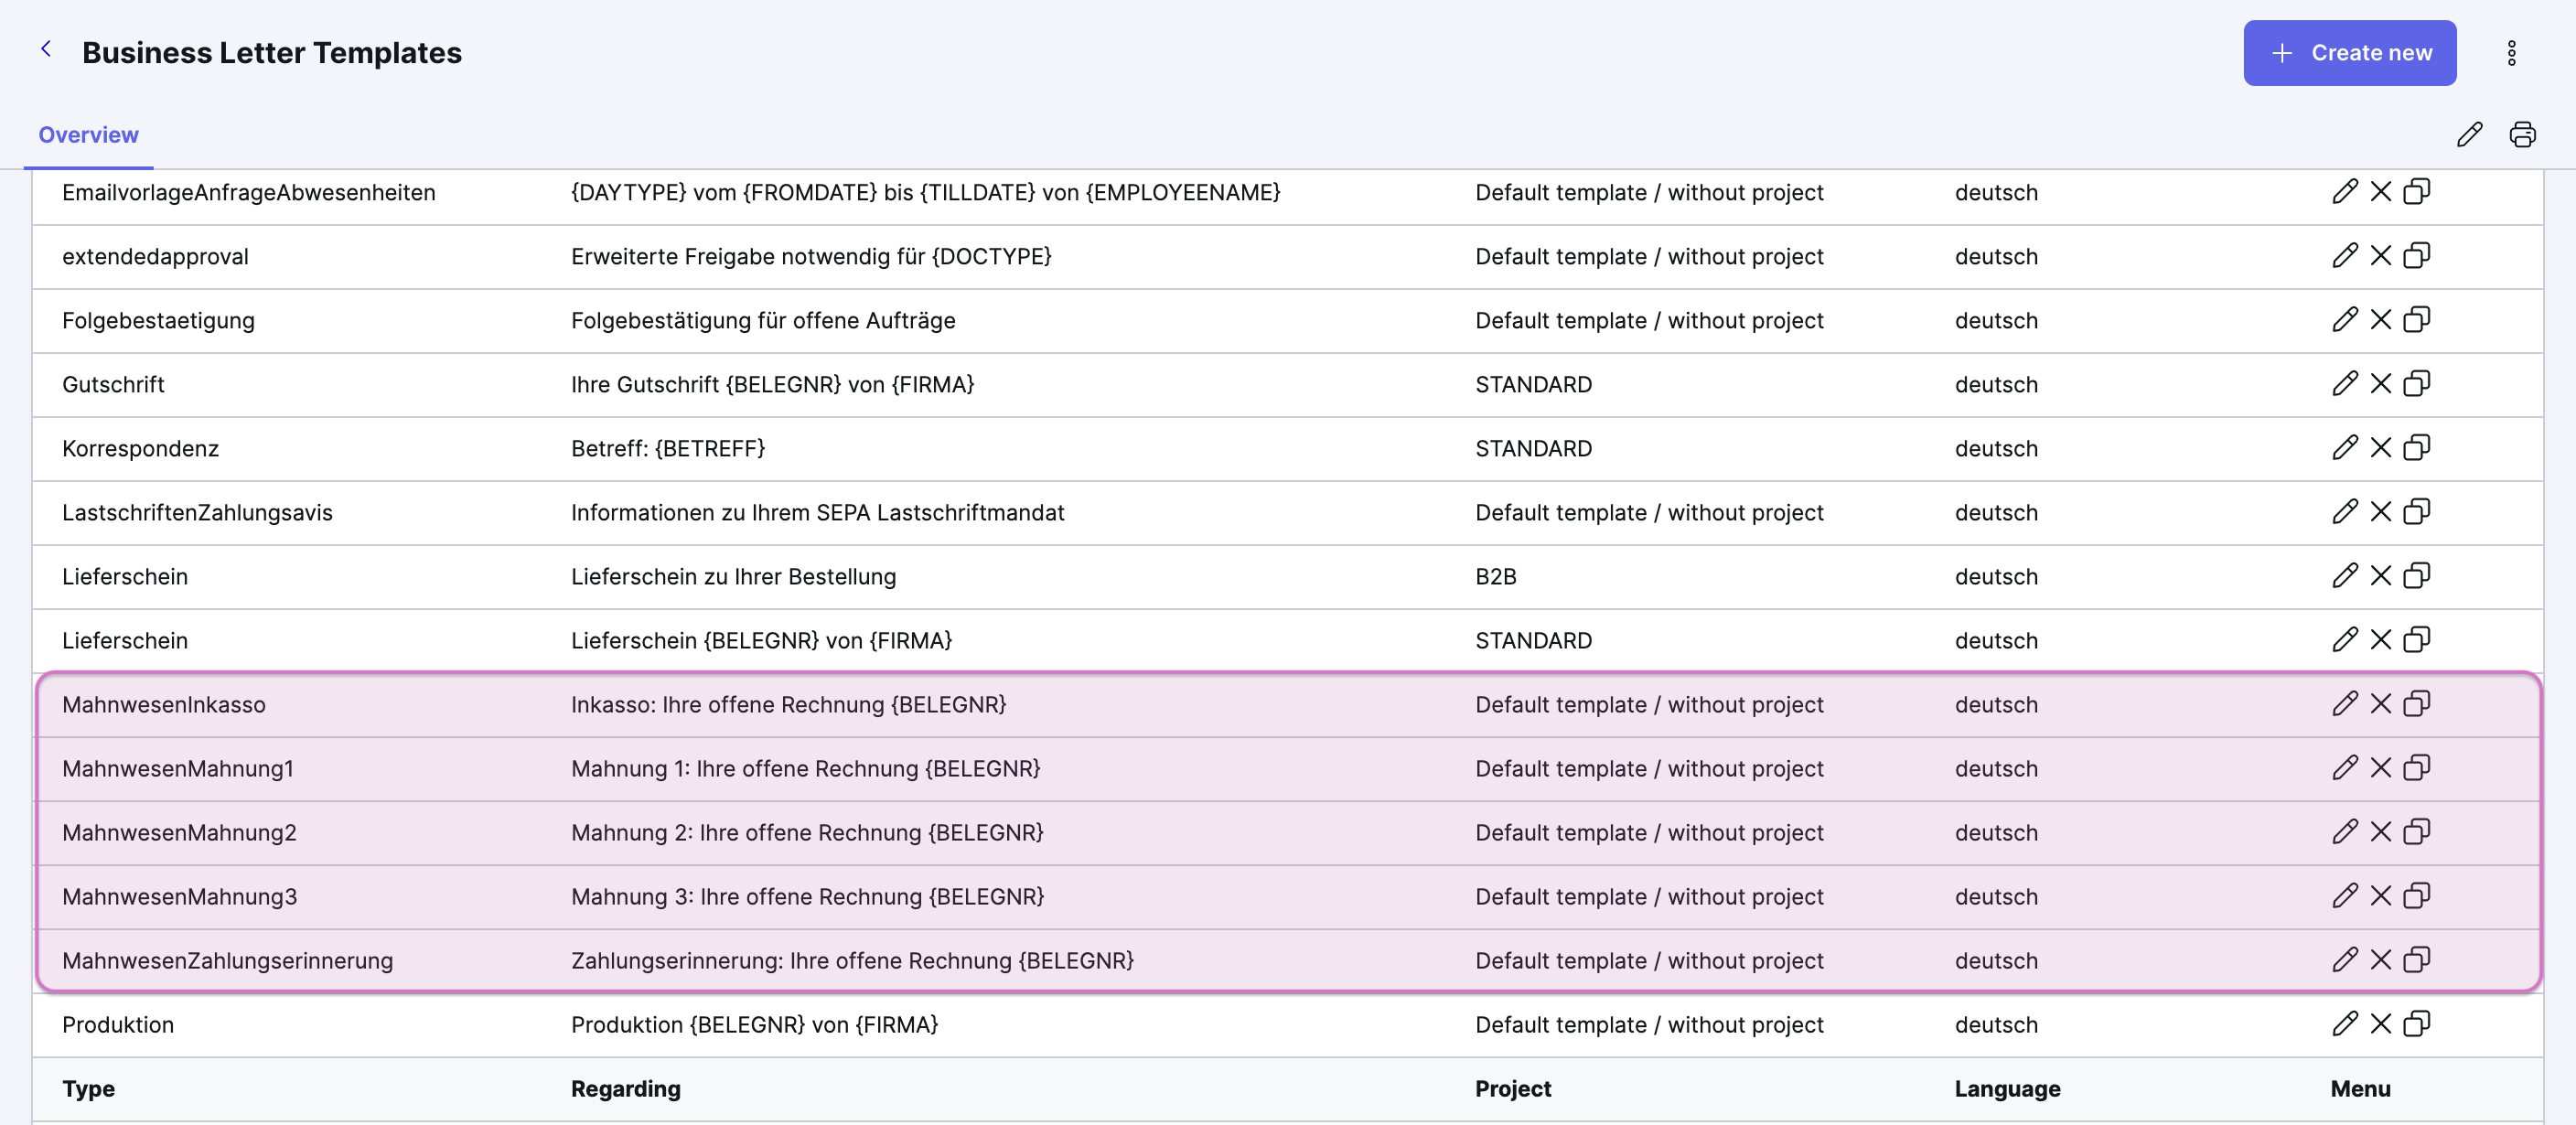This screenshot has width=2576, height=1125.
Task: Duplicate the MahnwesenMahnung1 template
Action: point(2417,768)
